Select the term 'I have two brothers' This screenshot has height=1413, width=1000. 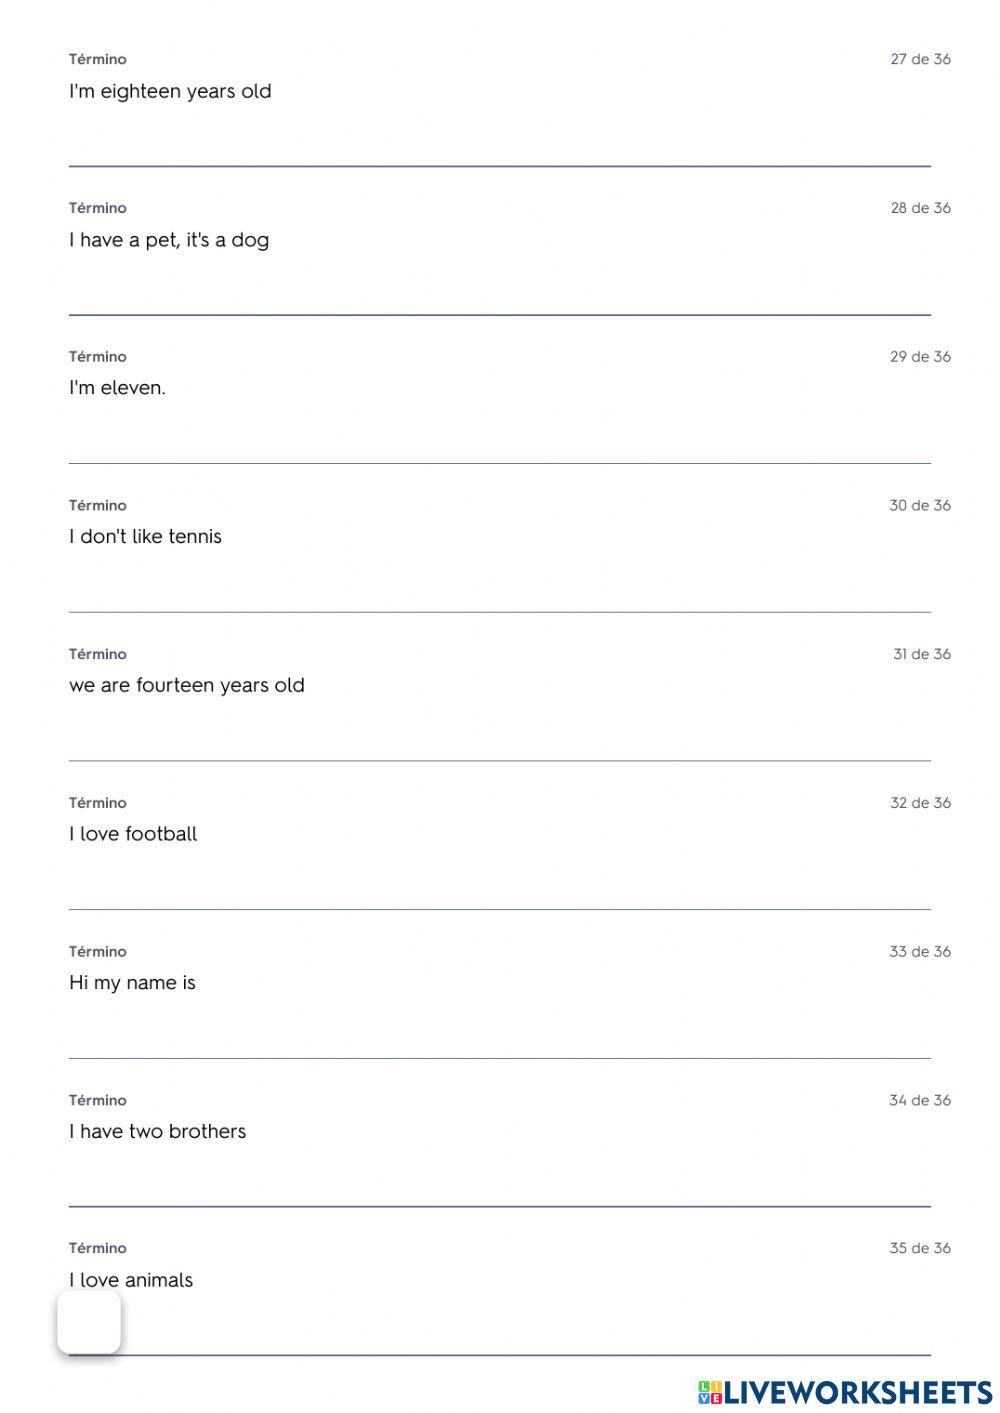[x=157, y=1132]
